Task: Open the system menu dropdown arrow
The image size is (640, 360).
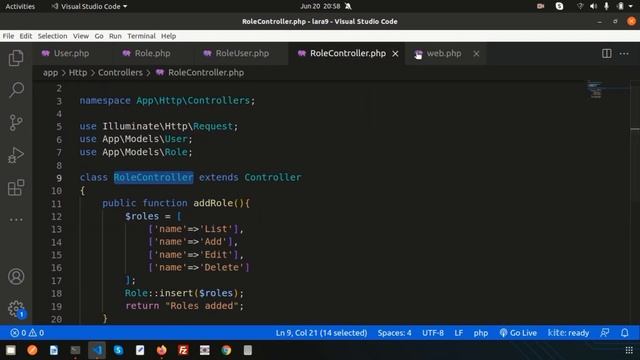Action: 631,6
